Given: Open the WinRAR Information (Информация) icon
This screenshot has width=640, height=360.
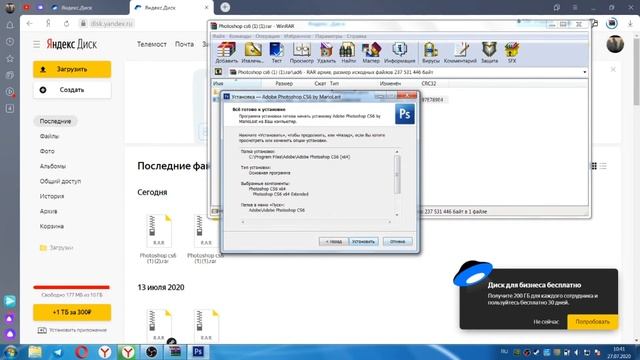Looking at the screenshot, I should 400,53.
